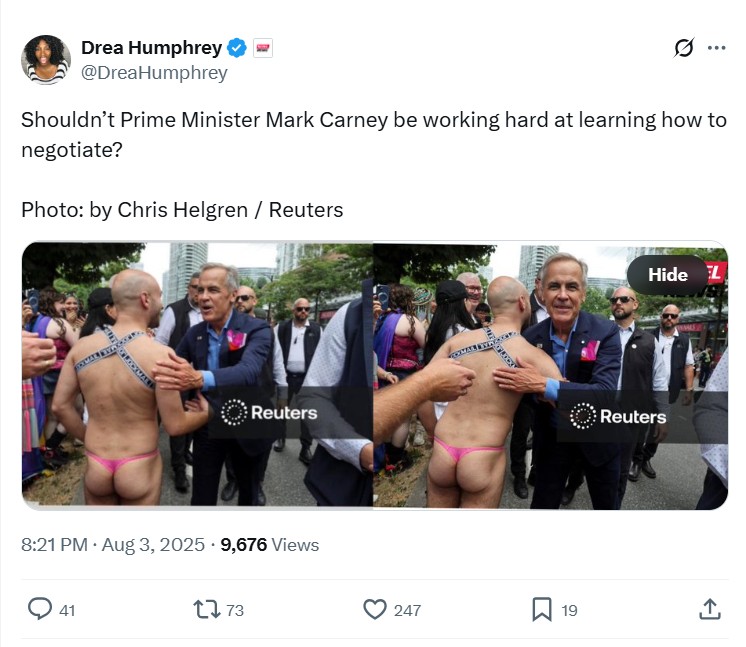Image resolution: width=746 pixels, height=647 pixels.
Task: Click the 8:21 PM Aug 3 timestamp
Action: (x=113, y=545)
